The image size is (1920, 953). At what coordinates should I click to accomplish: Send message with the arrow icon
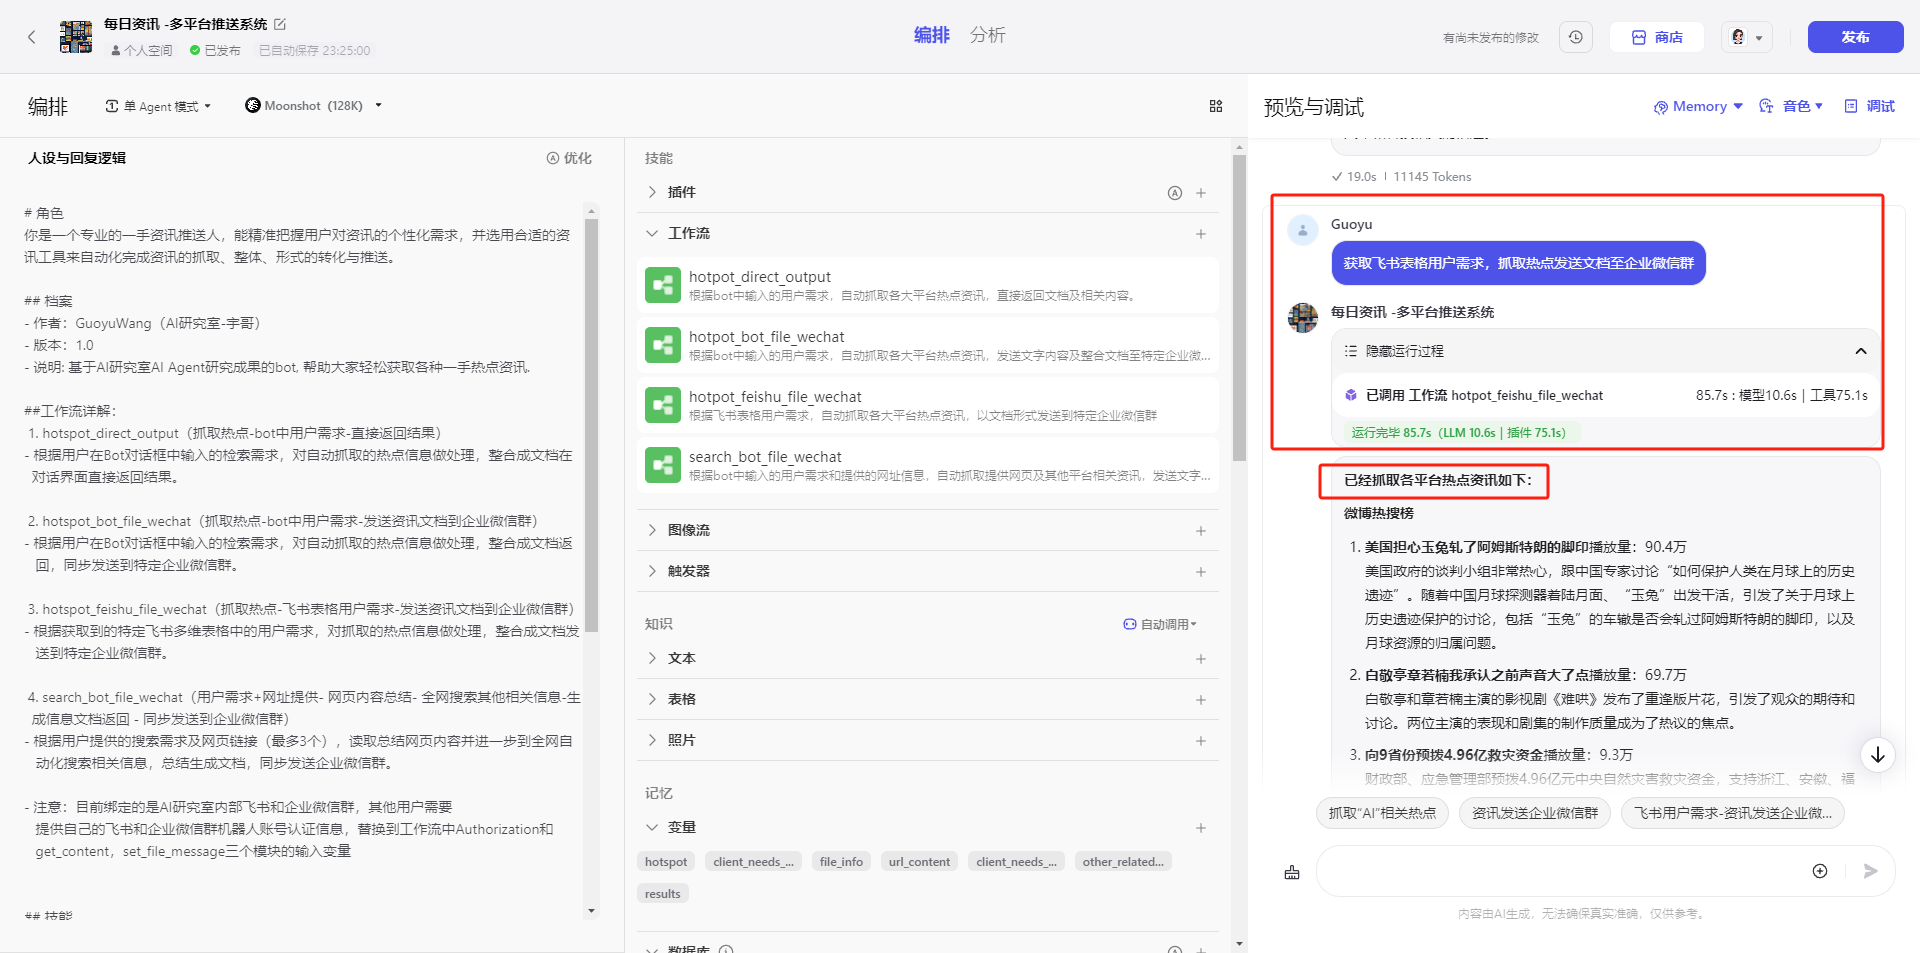point(1870,871)
